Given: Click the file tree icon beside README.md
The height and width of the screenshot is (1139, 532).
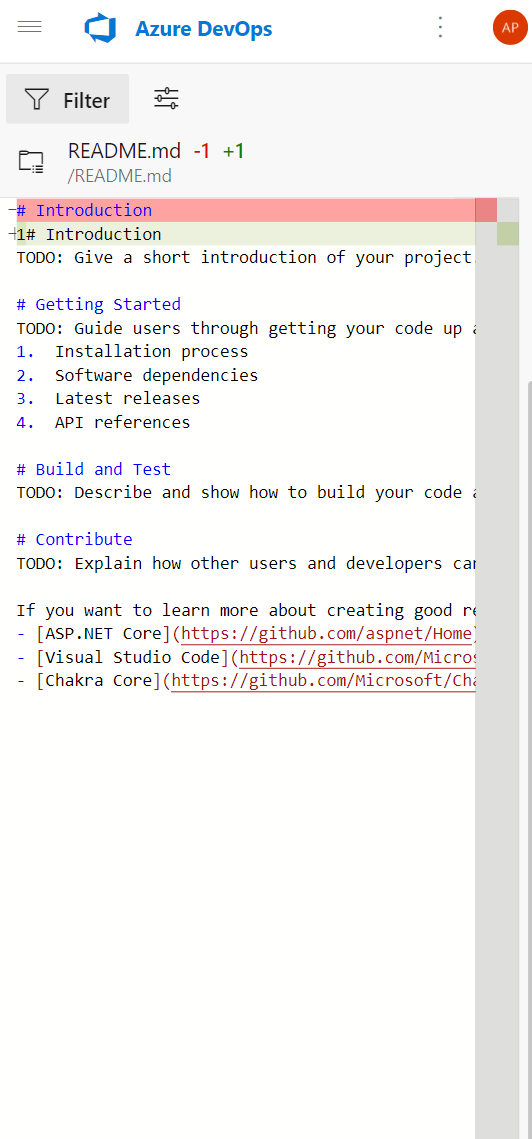Looking at the screenshot, I should tap(31, 161).
